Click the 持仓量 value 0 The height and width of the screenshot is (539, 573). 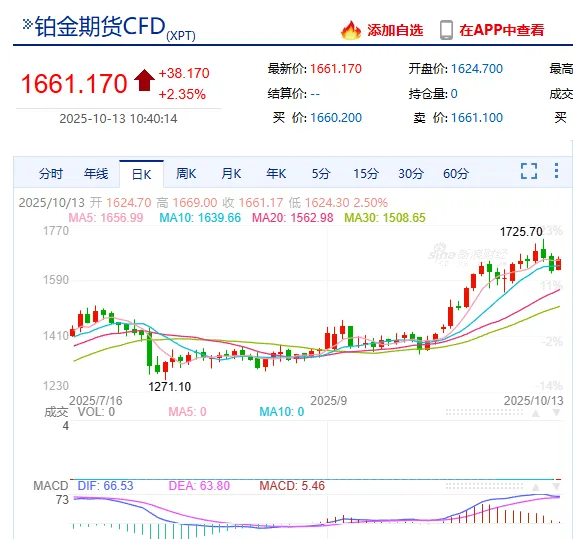coord(454,94)
